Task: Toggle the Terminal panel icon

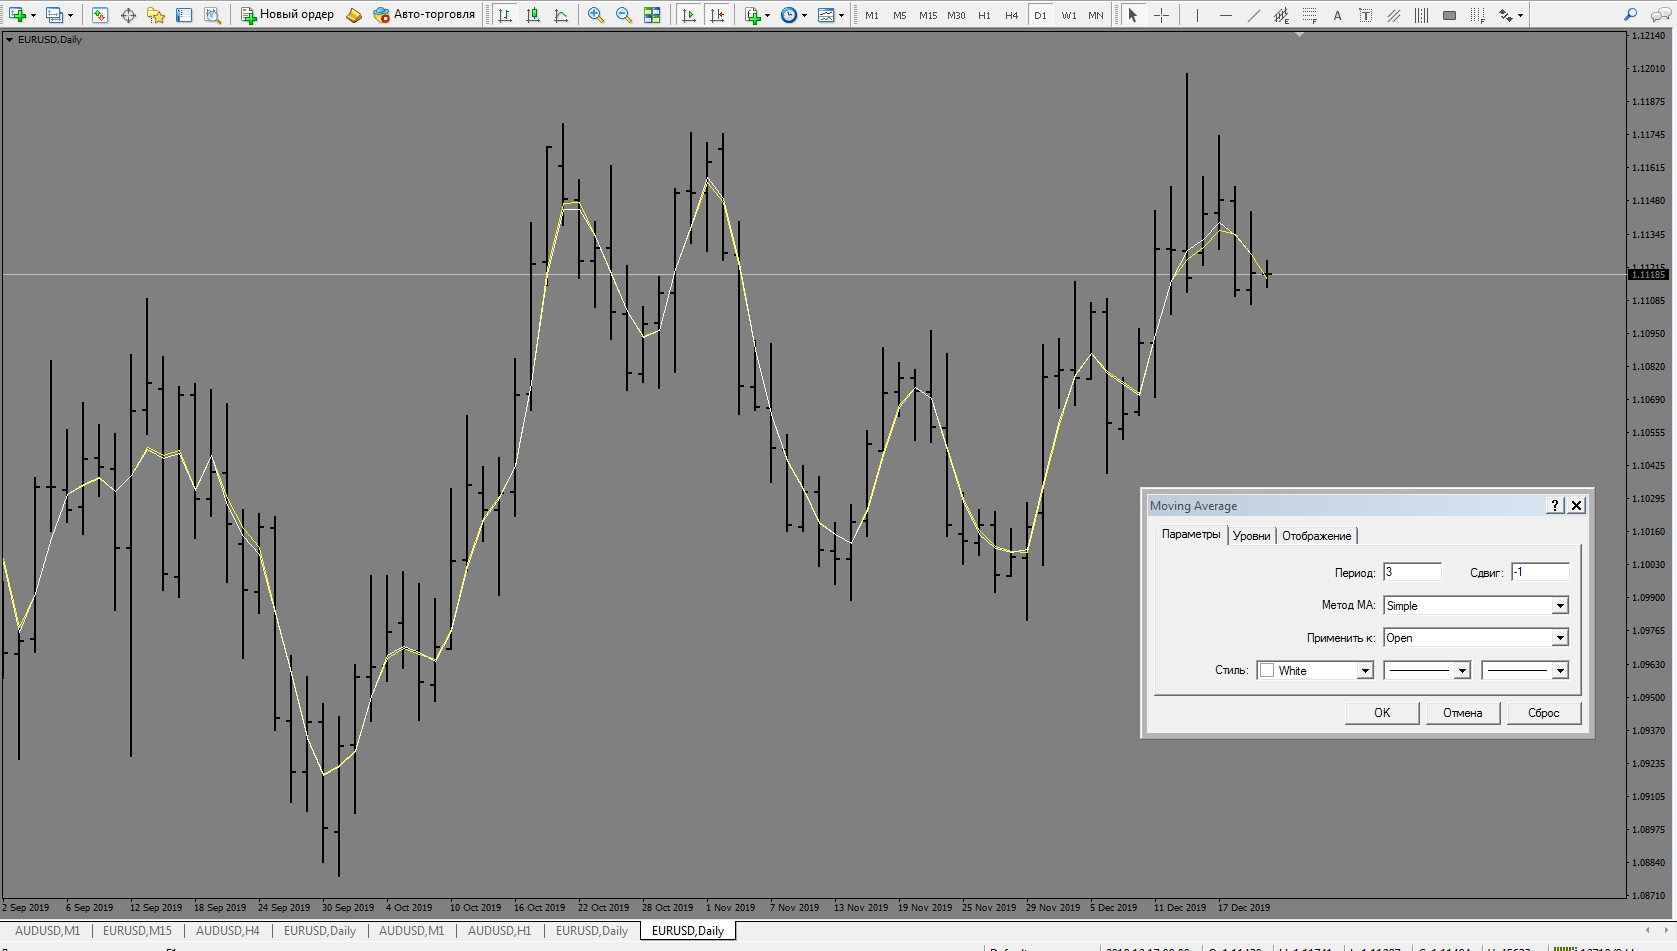Action: click(x=184, y=15)
